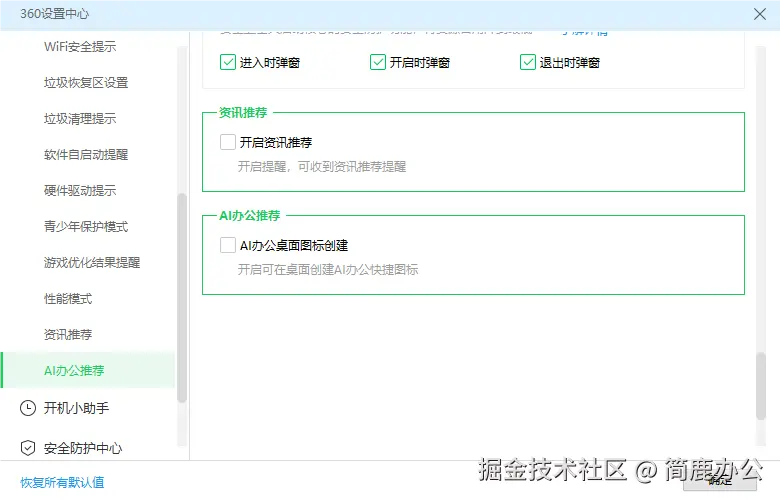Click the 资讯推荐 group heading
The image size is (780, 500).
click(243, 113)
